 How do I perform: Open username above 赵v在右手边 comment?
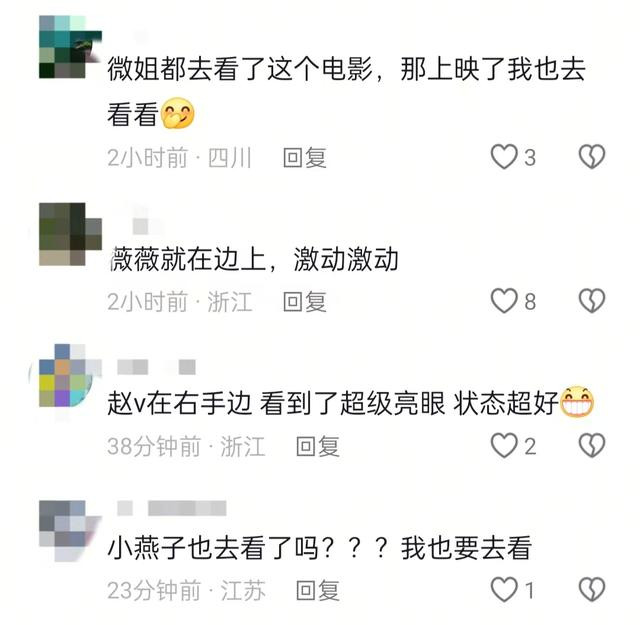157,367
